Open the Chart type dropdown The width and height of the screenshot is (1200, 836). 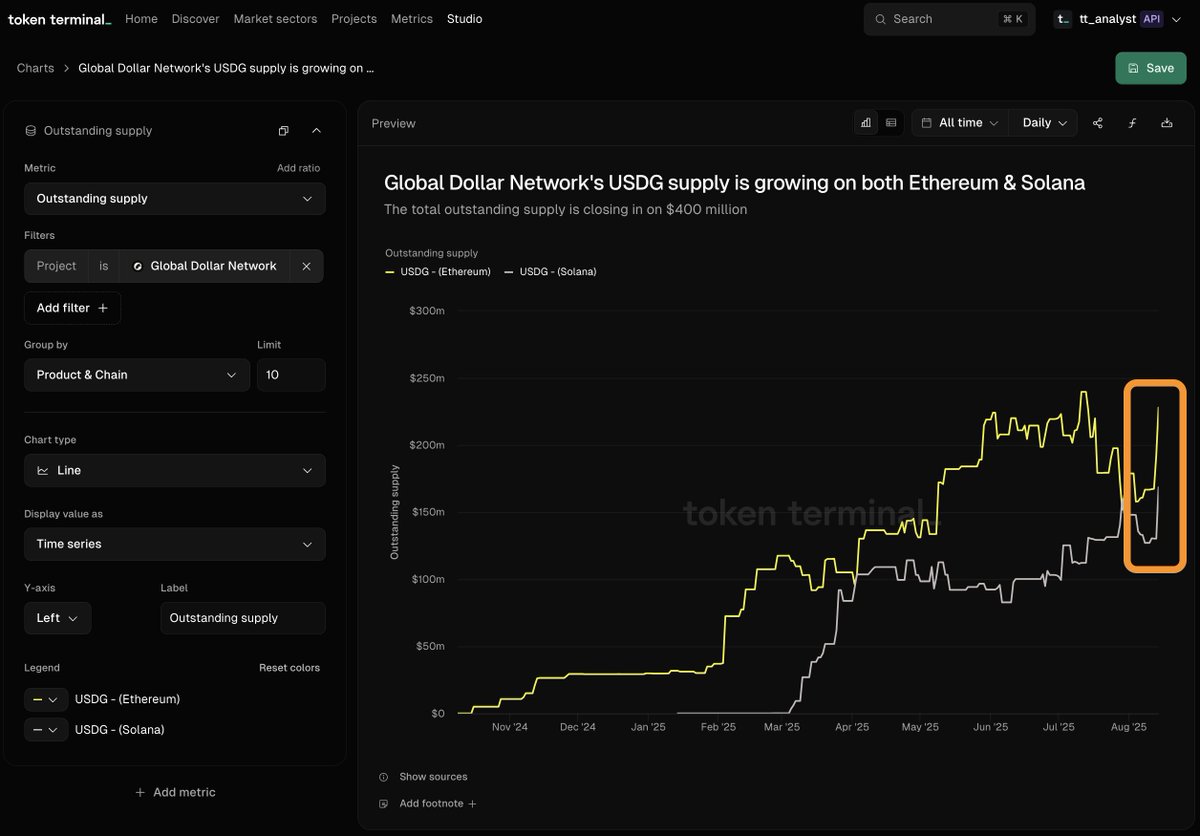click(x=175, y=470)
